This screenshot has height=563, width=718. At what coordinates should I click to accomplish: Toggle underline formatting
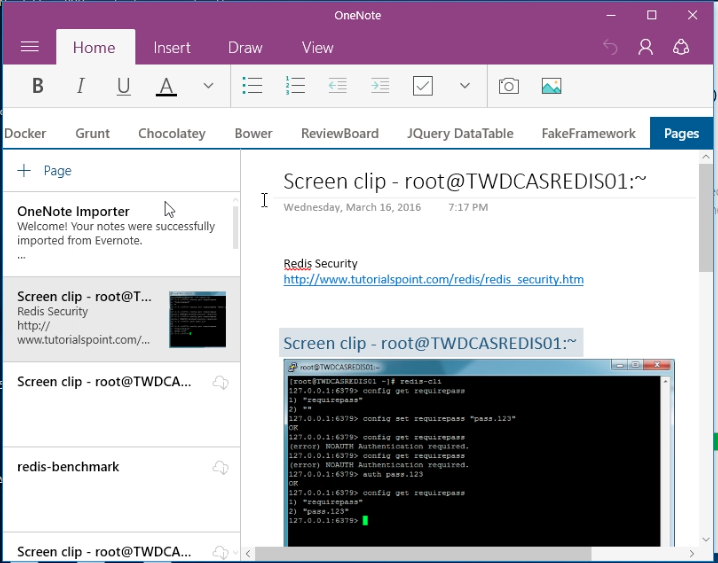point(124,86)
